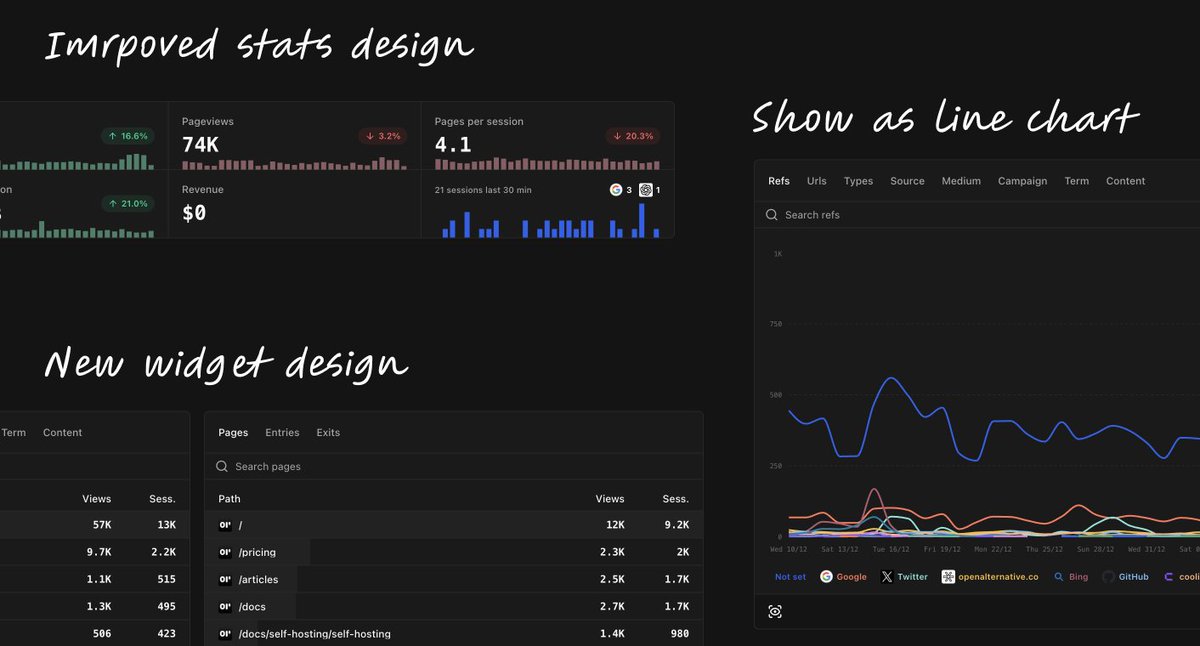Toggle the Not set series in legend
Image resolution: width=1200 pixels, height=646 pixels.
(790, 577)
